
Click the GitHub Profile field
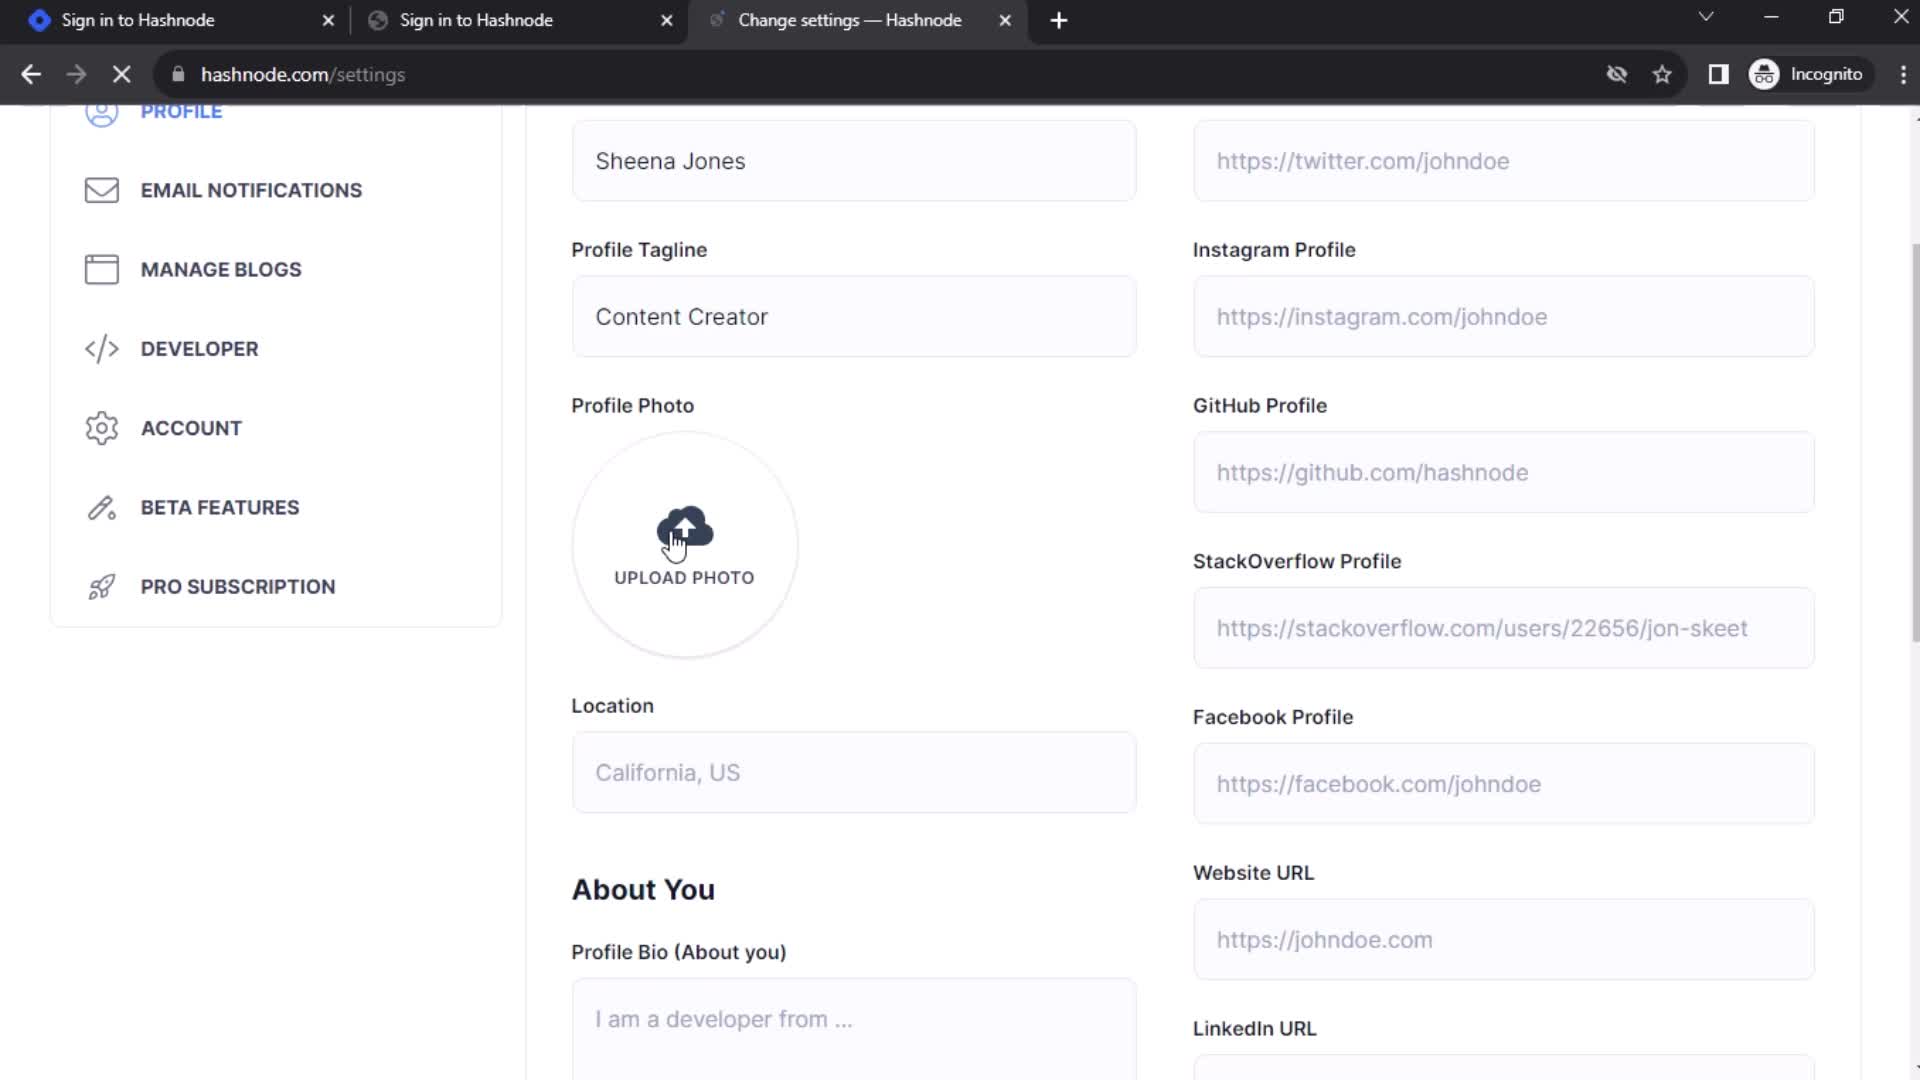pos(1503,472)
